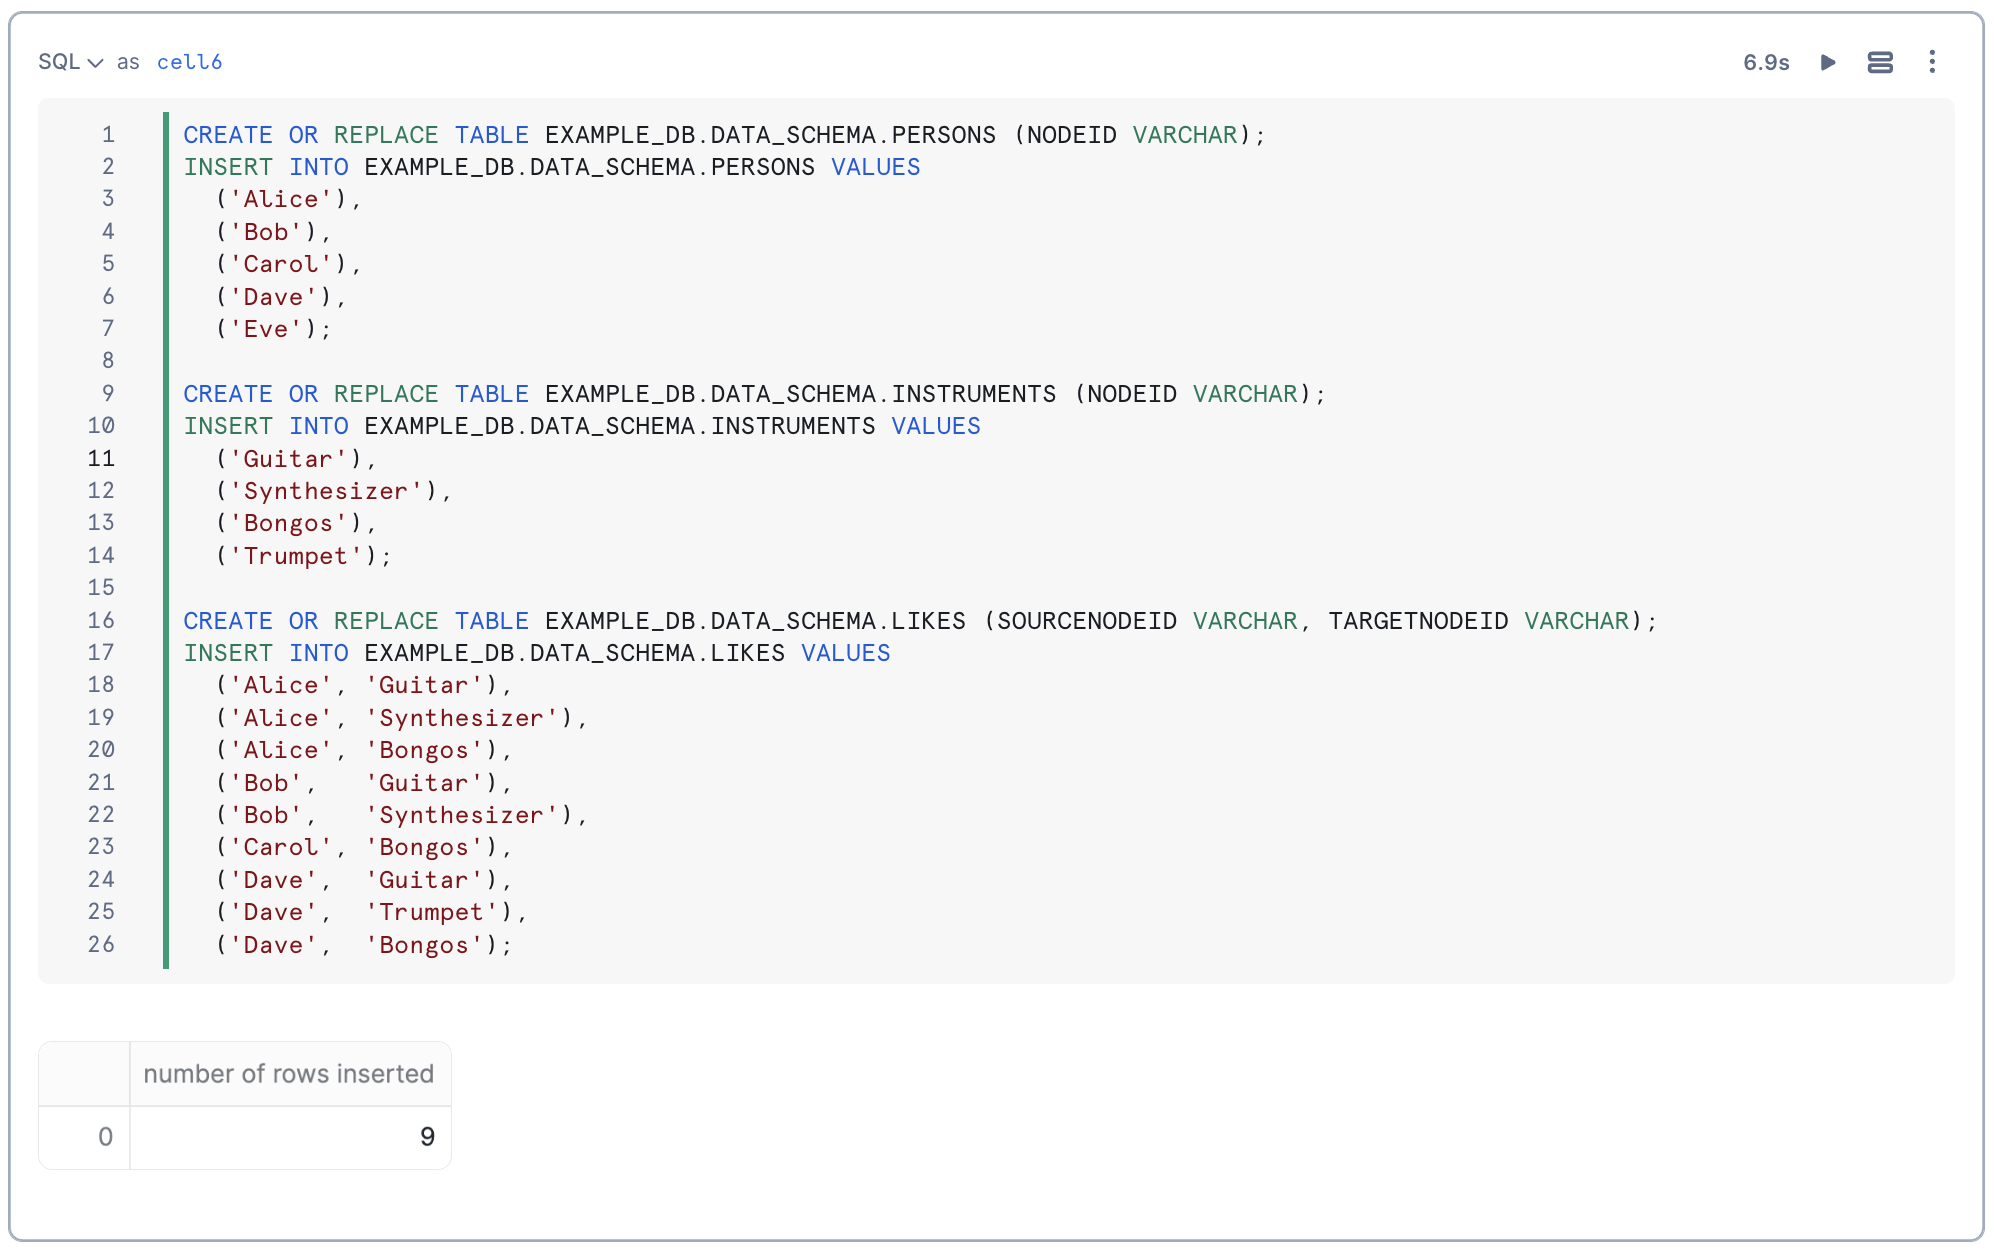1994x1250 pixels.
Task: Click the VALUES keyword on line 10
Action: [x=936, y=426]
